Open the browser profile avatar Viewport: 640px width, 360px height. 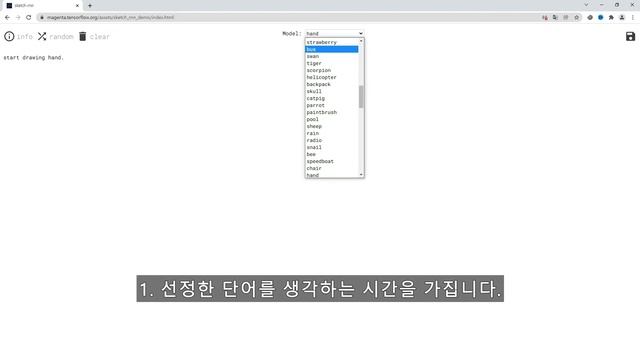(622, 18)
